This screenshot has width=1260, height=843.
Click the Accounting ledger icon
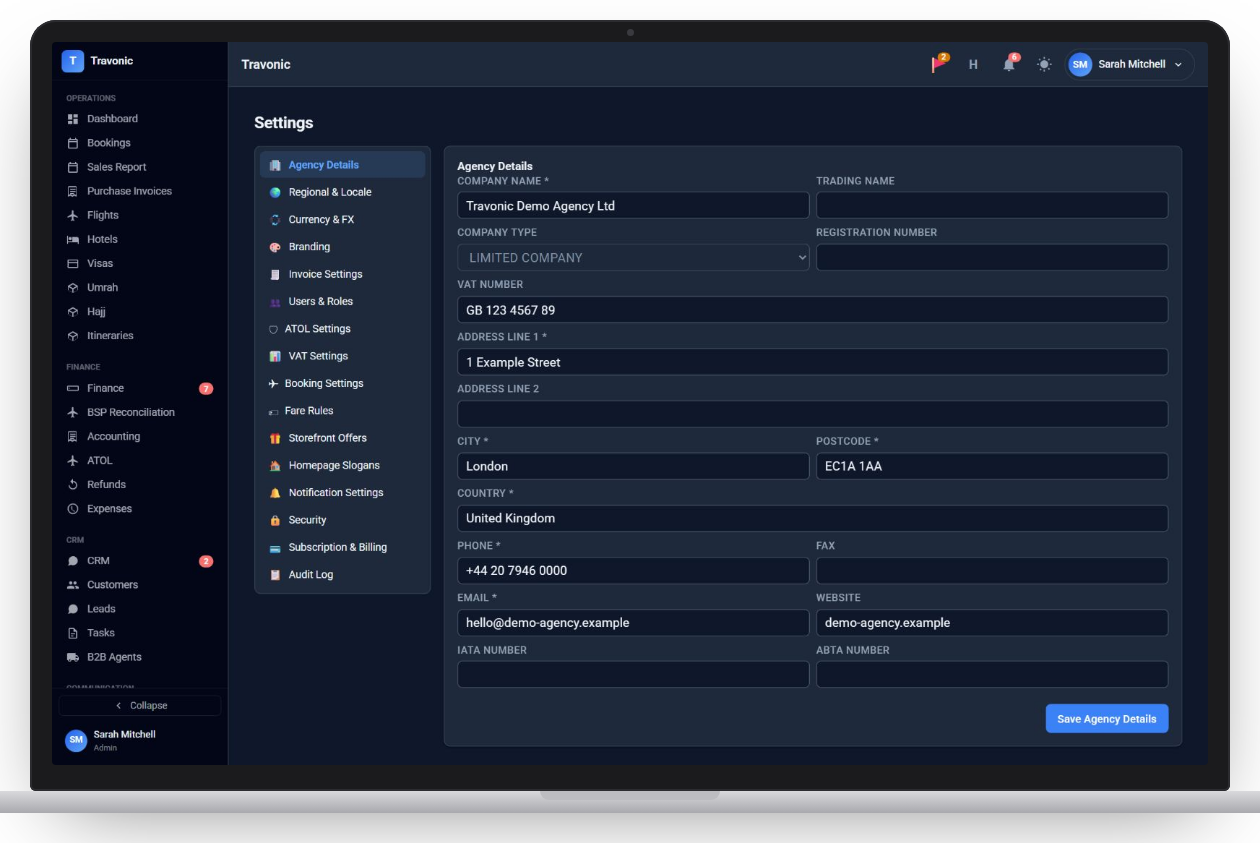pos(73,436)
